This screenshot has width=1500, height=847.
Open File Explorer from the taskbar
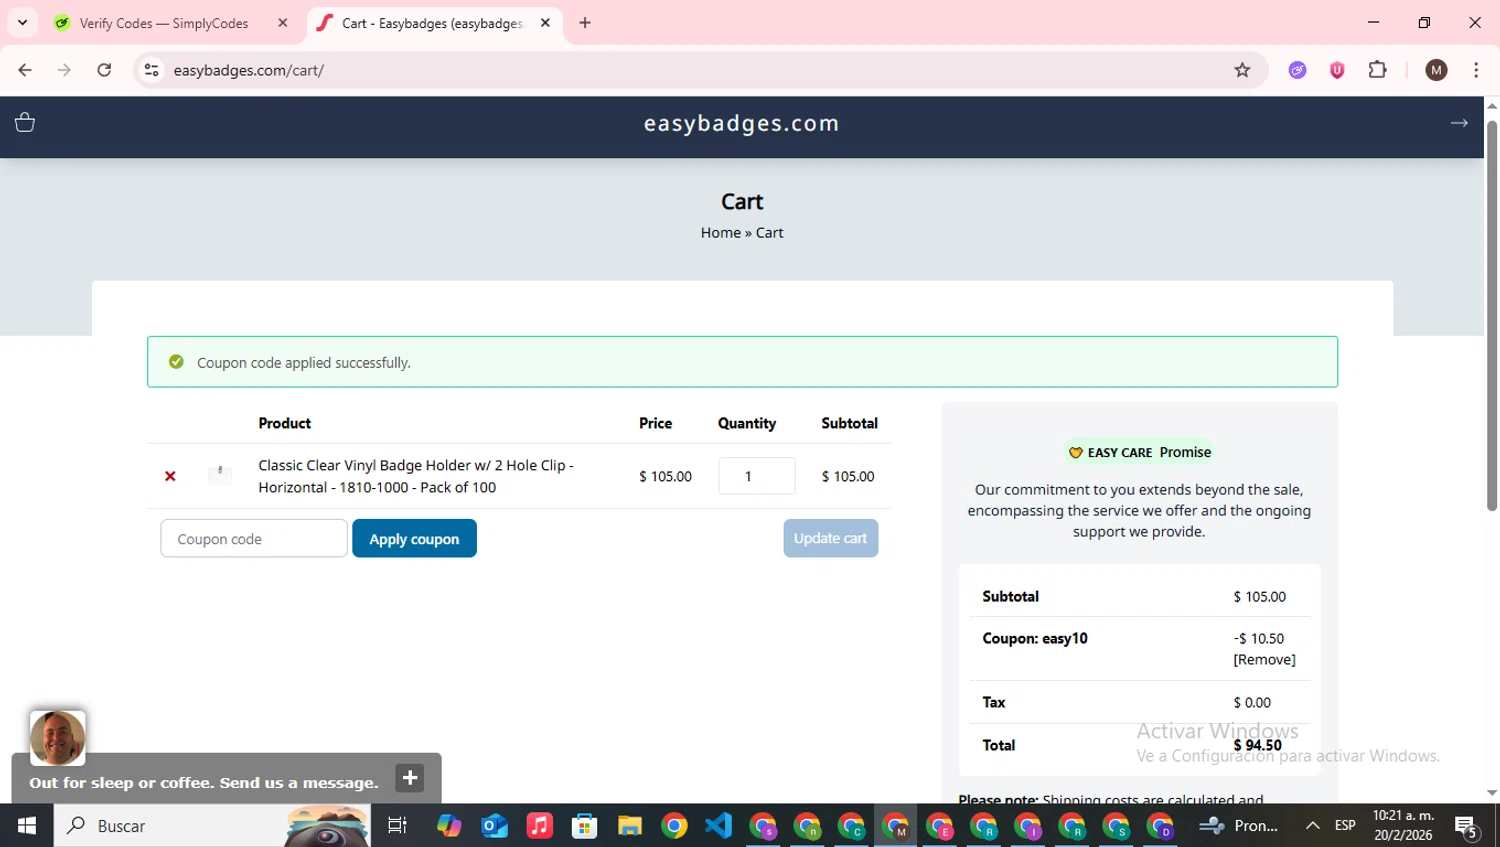pos(629,826)
